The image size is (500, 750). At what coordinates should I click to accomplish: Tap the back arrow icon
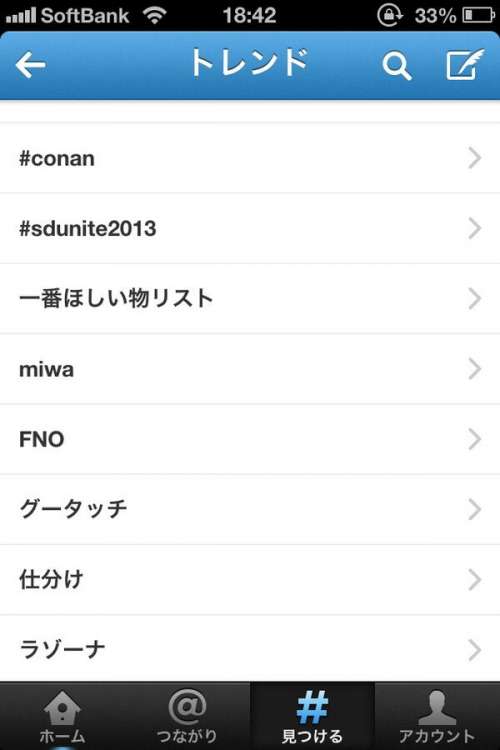tap(31, 65)
